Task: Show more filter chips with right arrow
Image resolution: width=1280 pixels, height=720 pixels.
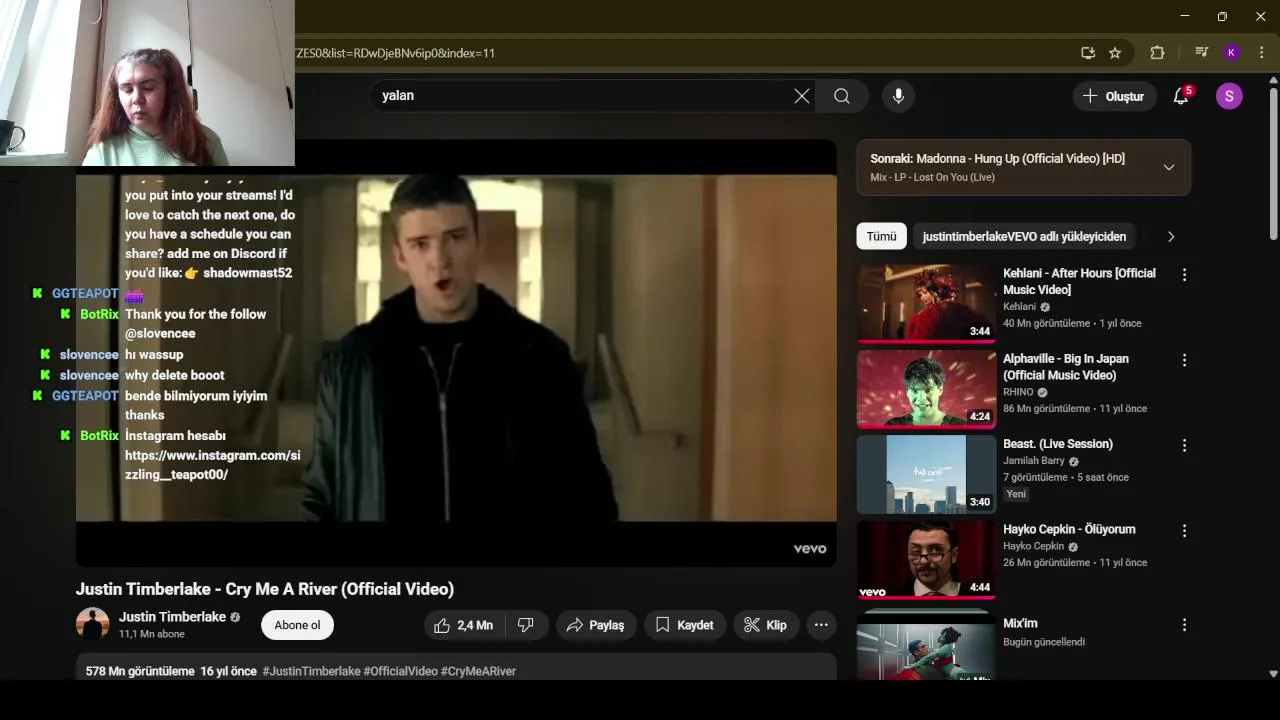Action: [x=1171, y=237]
